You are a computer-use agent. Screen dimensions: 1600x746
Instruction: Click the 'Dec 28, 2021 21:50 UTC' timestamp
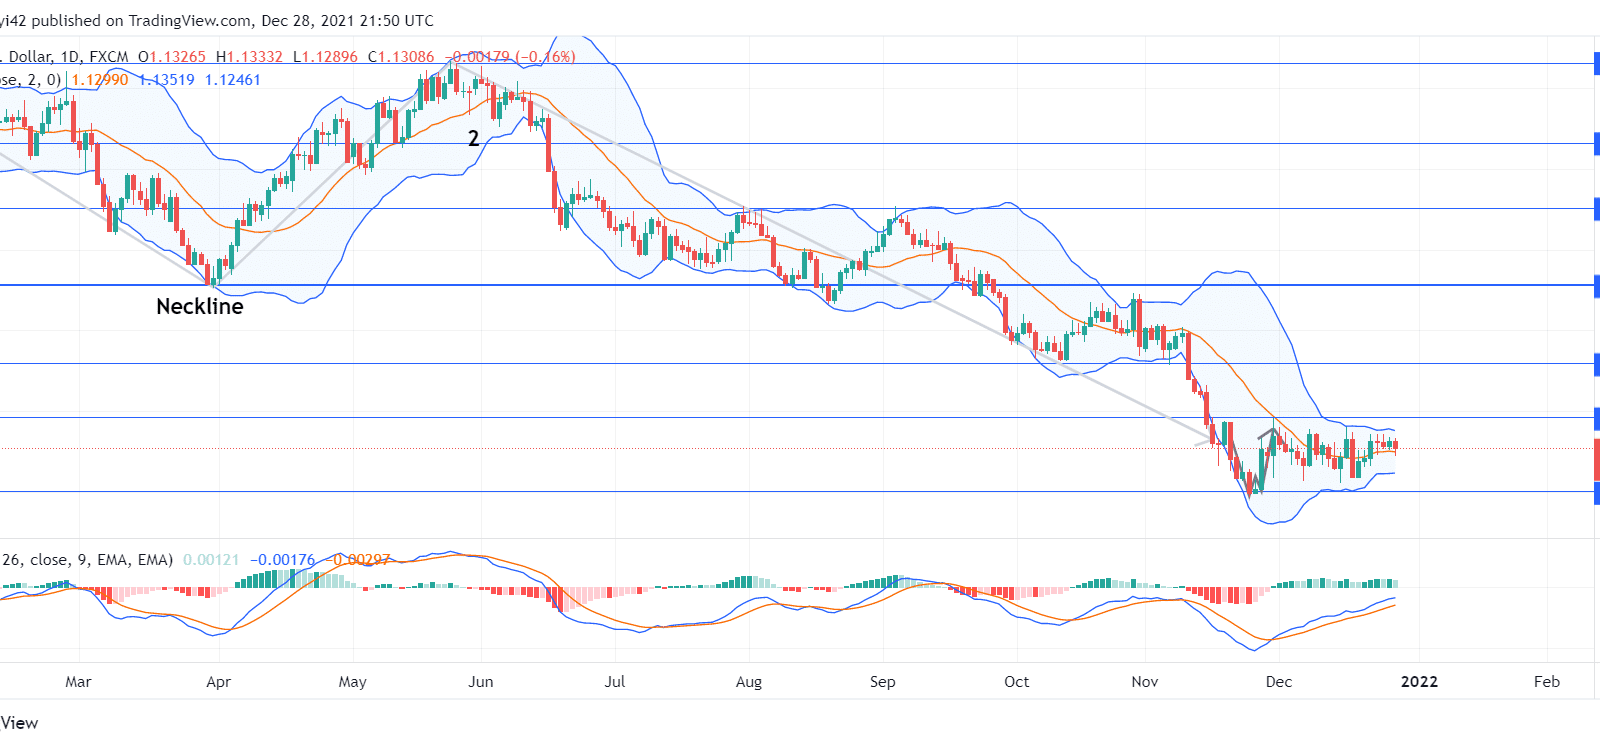(x=348, y=21)
